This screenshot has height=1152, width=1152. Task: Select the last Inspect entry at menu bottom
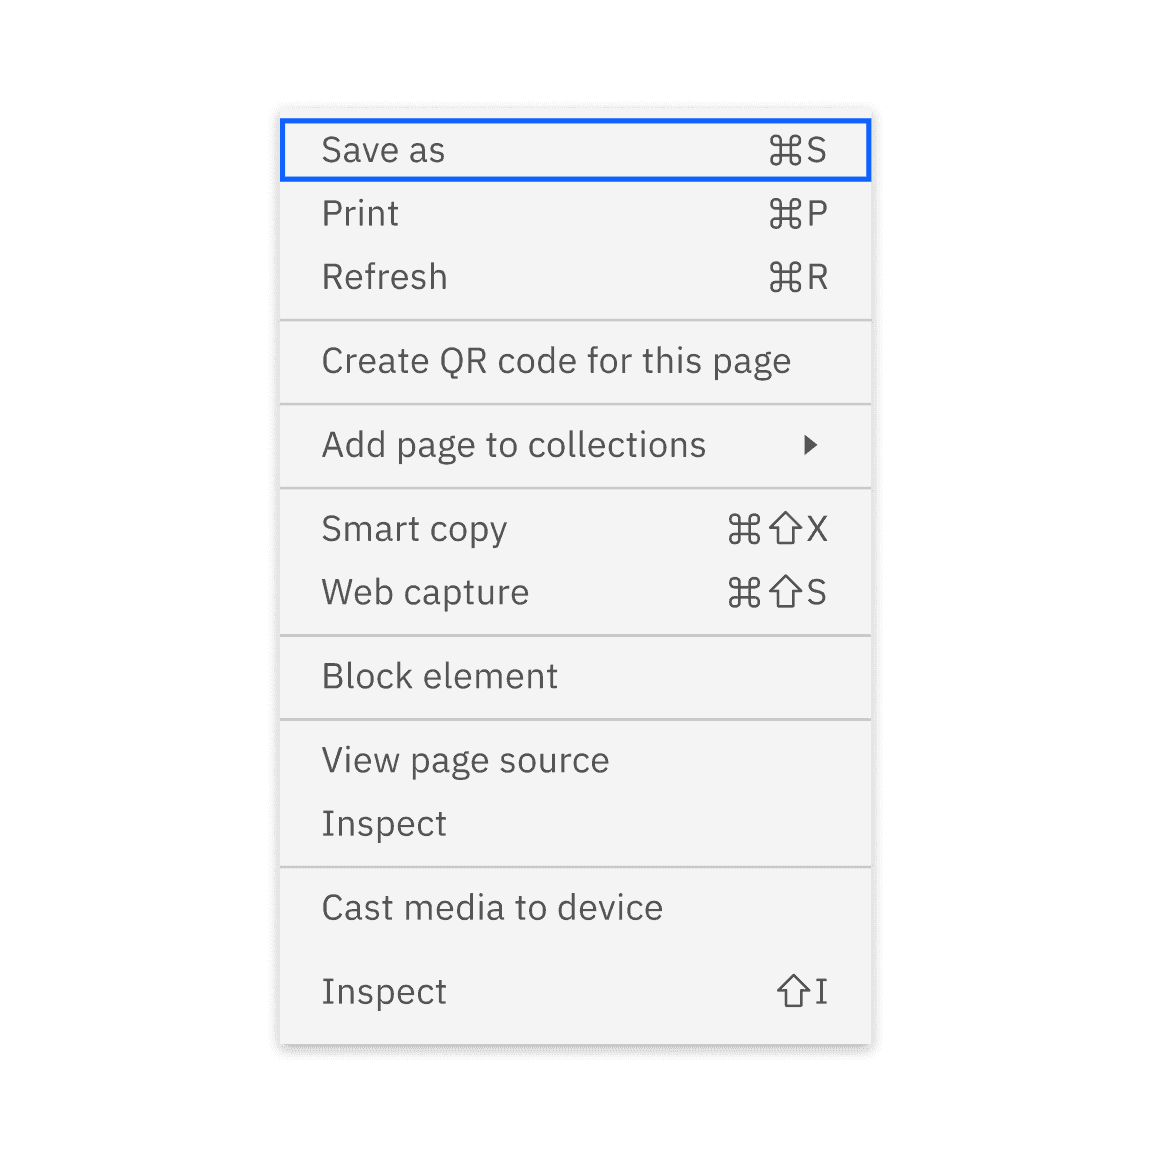(x=384, y=991)
